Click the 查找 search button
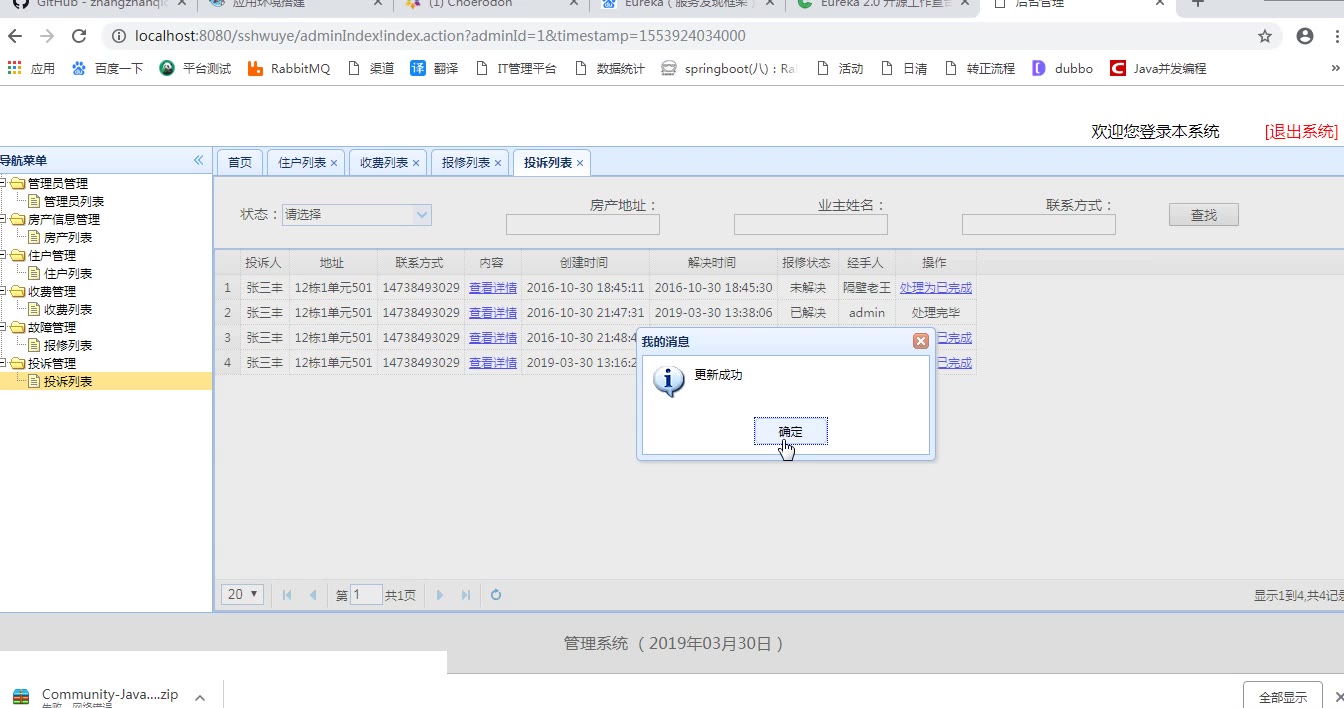This screenshot has width=1344, height=708. (x=1203, y=214)
